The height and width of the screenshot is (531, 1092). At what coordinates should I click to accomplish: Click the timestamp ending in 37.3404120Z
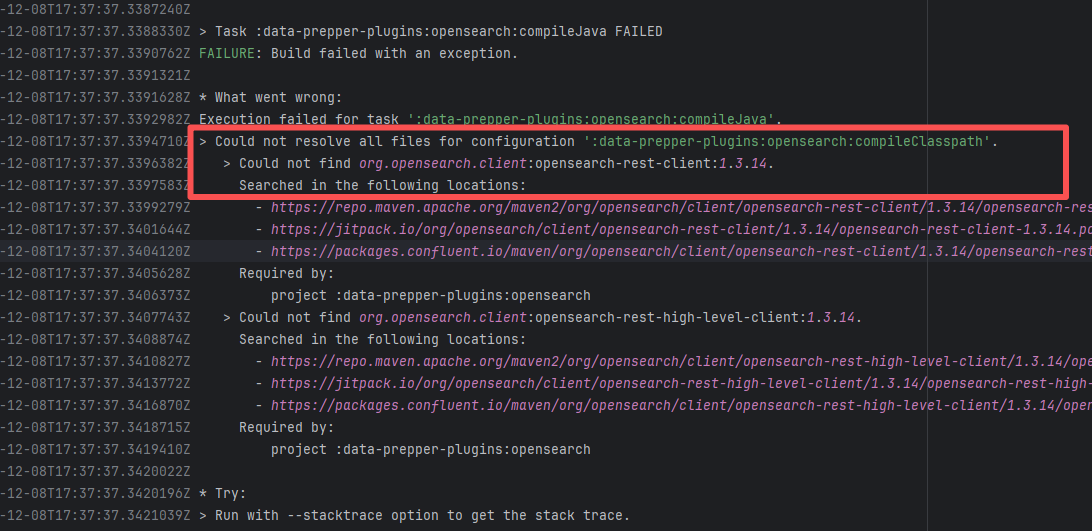(95, 251)
